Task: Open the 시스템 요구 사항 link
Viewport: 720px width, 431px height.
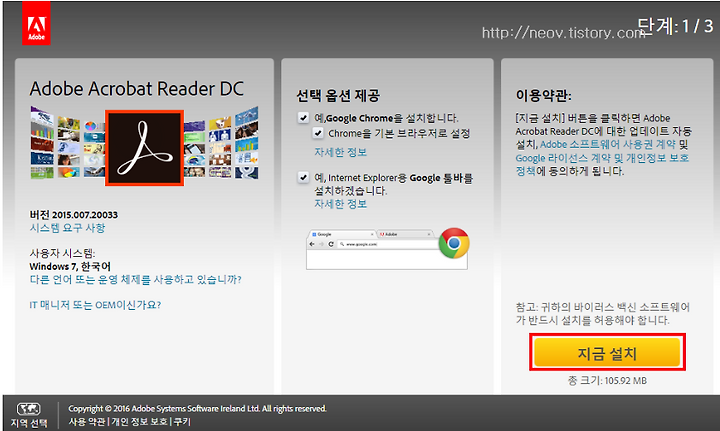Action: click(x=68, y=228)
